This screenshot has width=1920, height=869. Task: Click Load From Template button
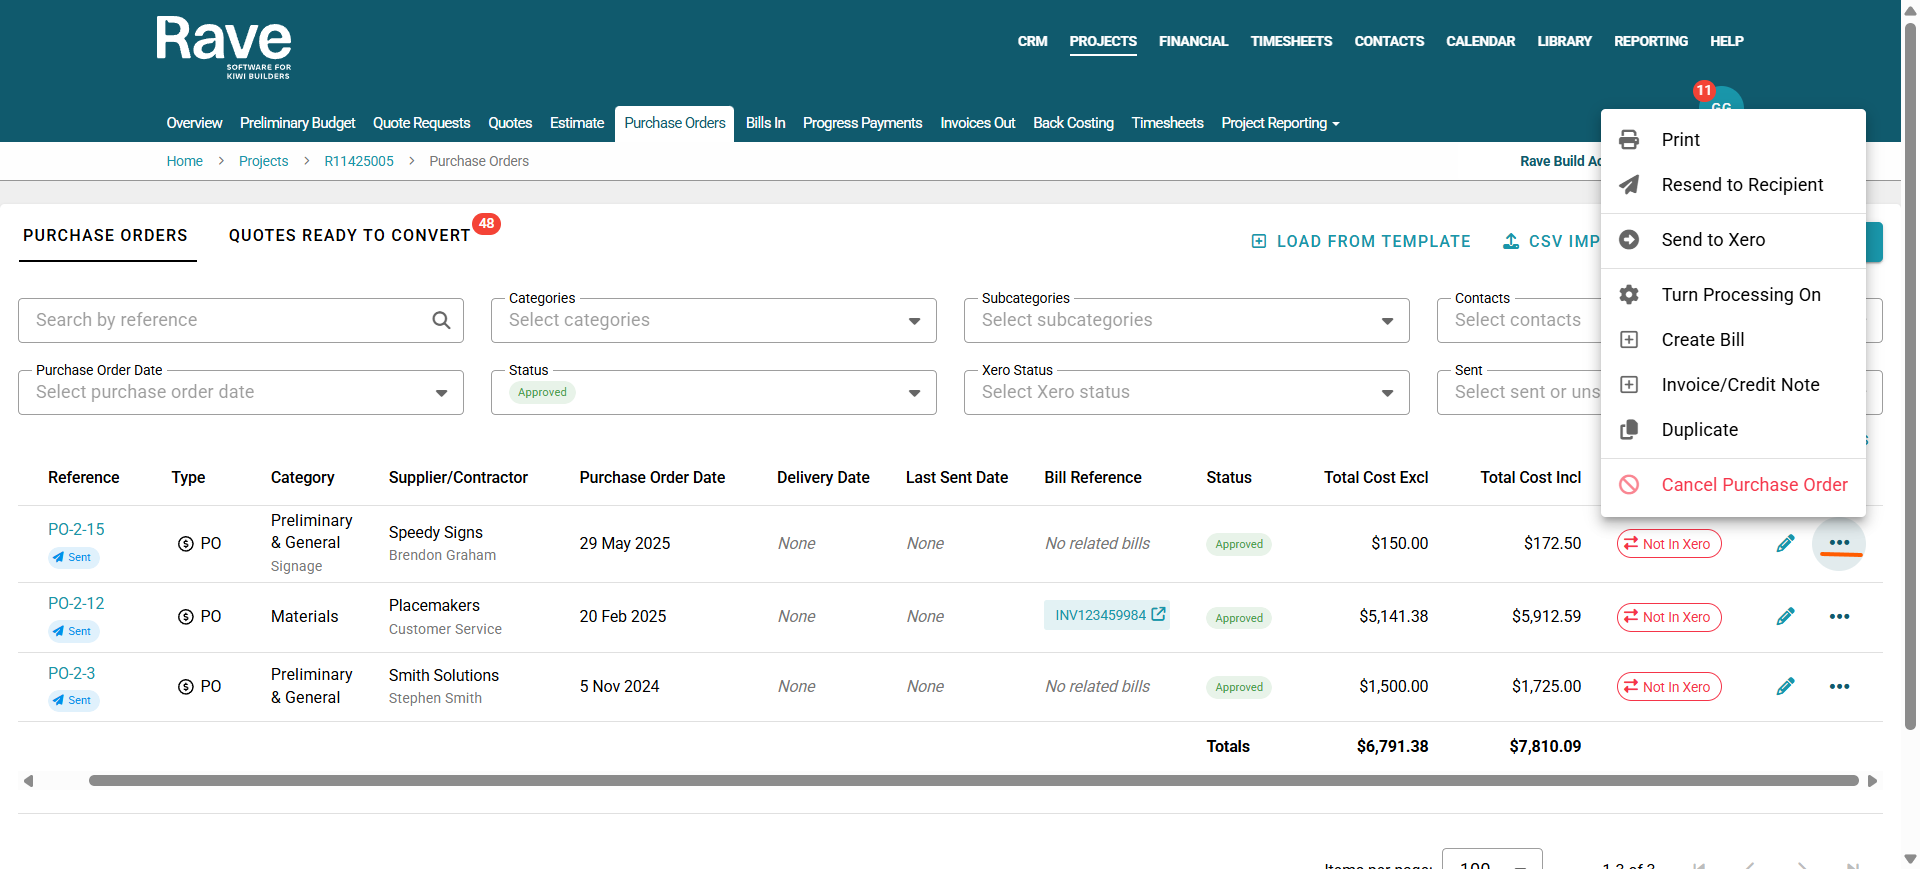tap(1361, 242)
